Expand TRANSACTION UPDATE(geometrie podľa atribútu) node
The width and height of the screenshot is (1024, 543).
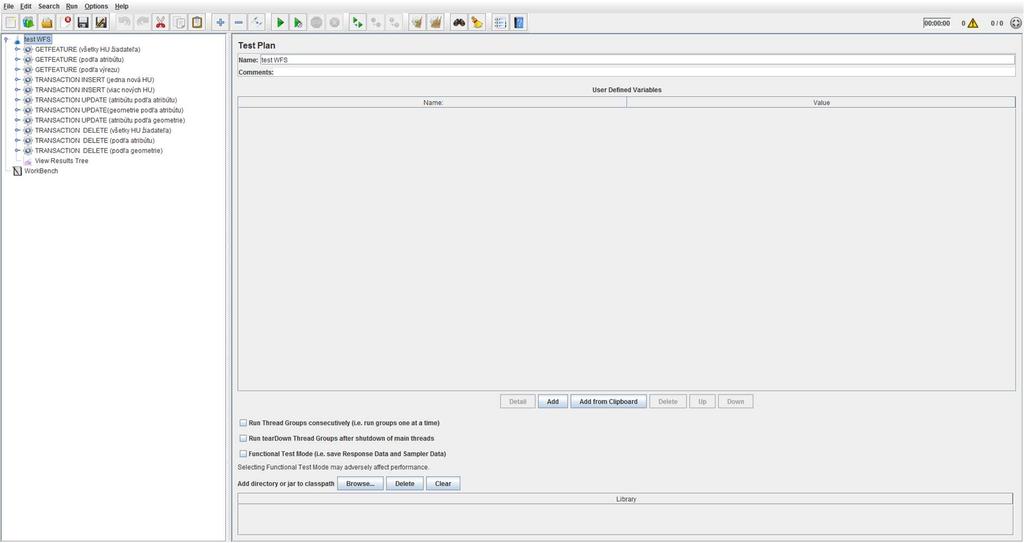18,110
